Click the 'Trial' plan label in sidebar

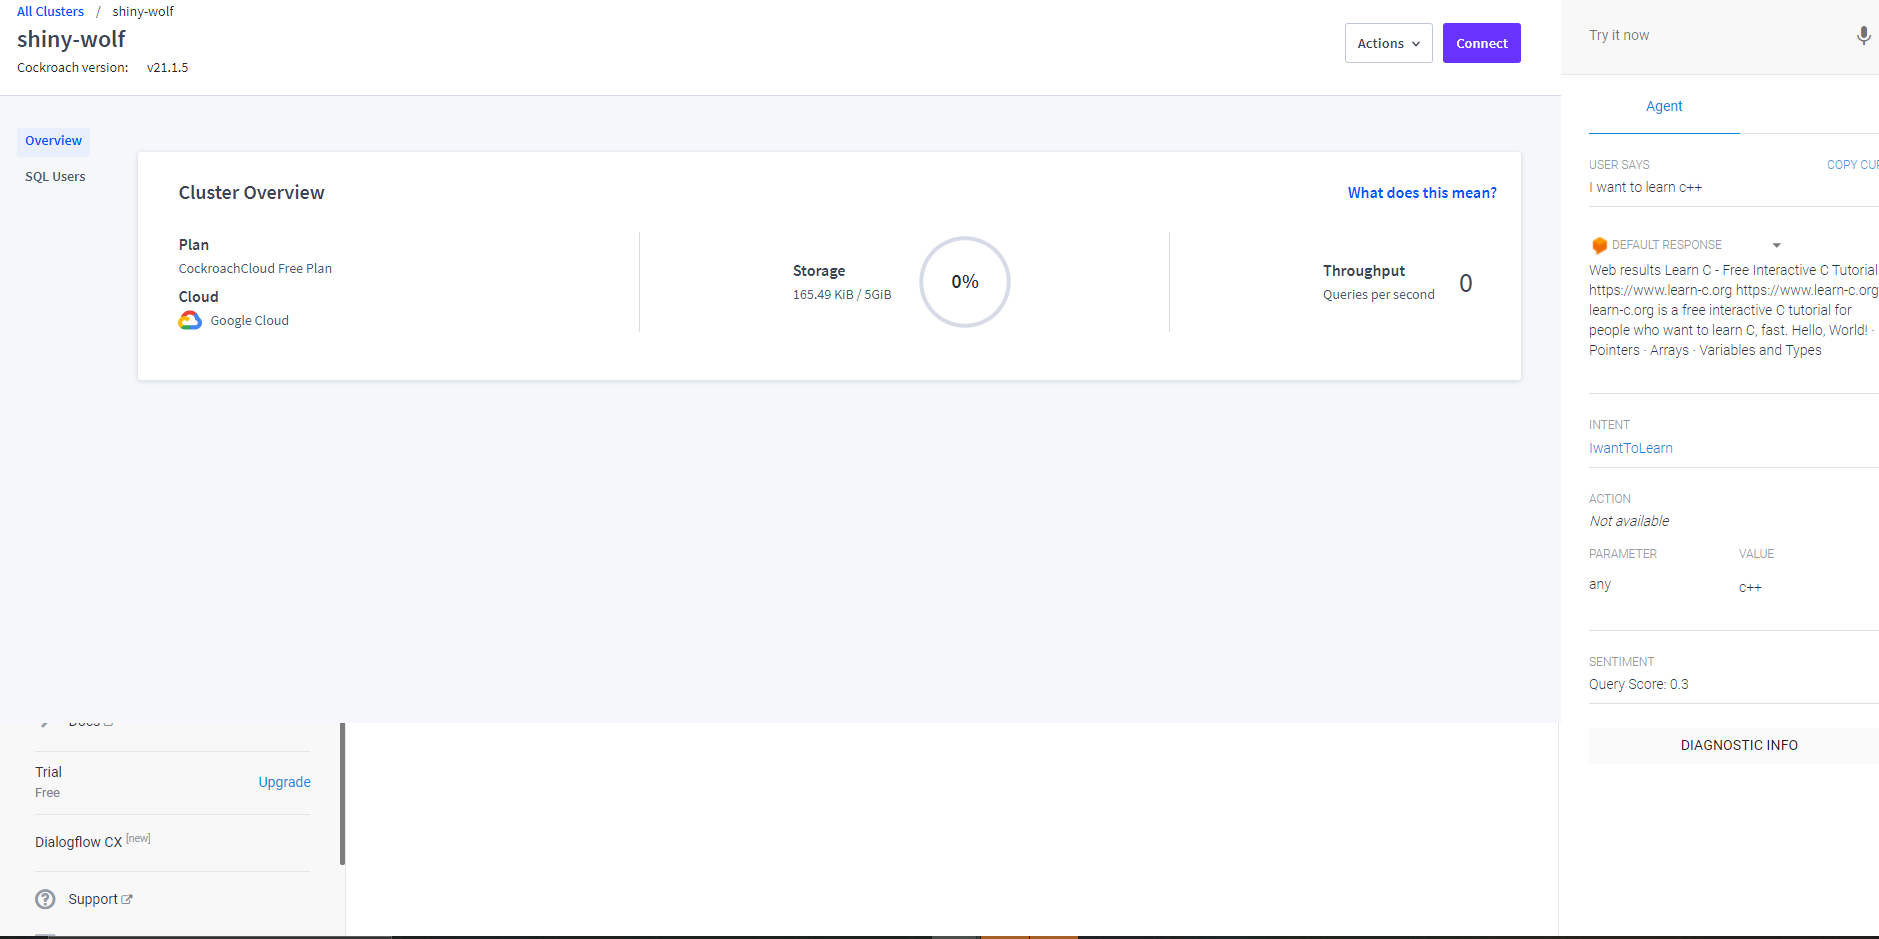(48, 772)
